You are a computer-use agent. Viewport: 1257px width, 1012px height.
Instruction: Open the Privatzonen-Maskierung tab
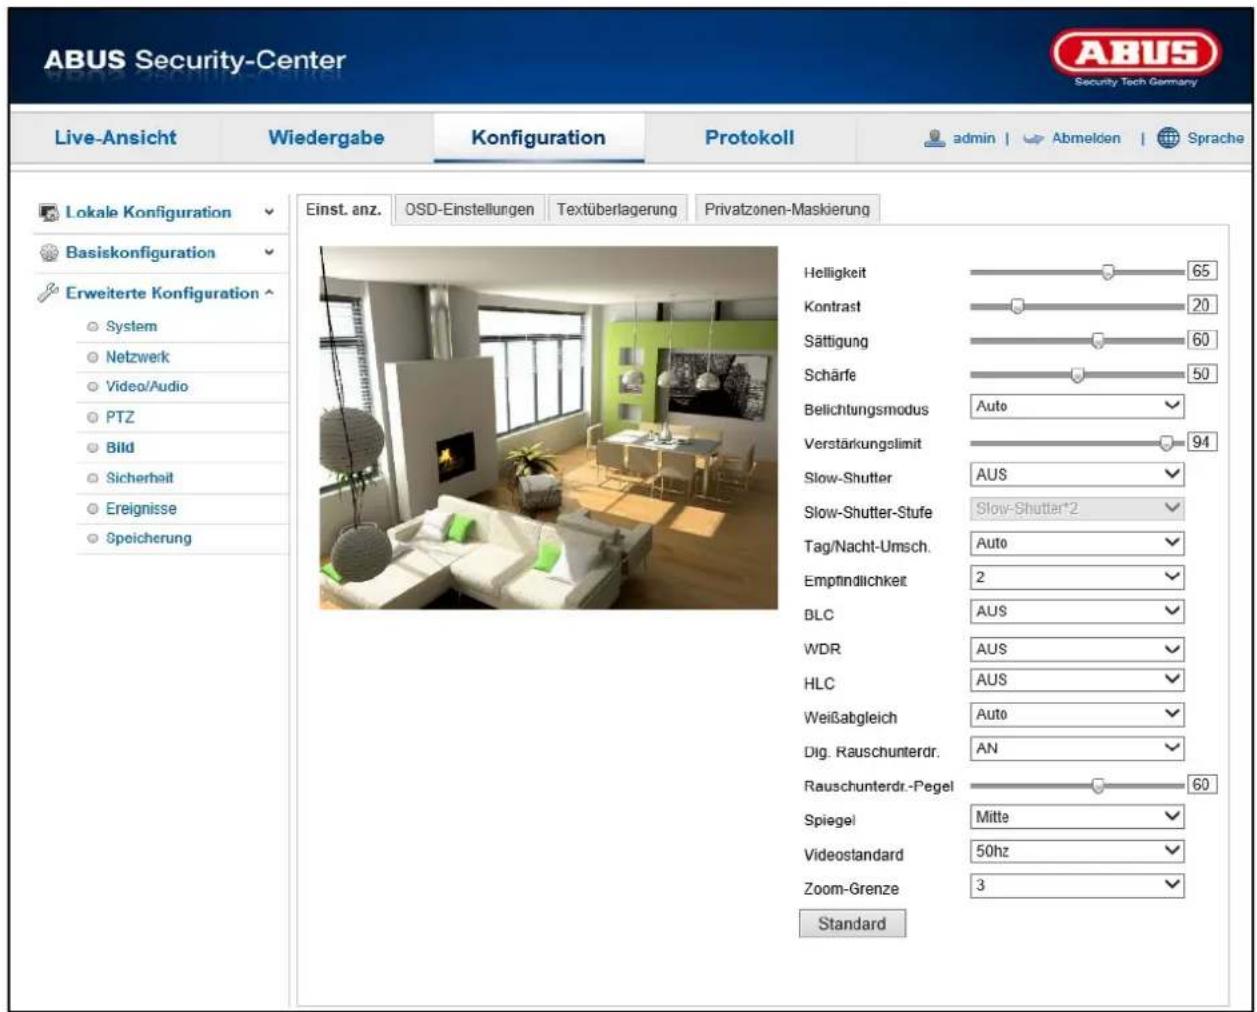pos(787,209)
